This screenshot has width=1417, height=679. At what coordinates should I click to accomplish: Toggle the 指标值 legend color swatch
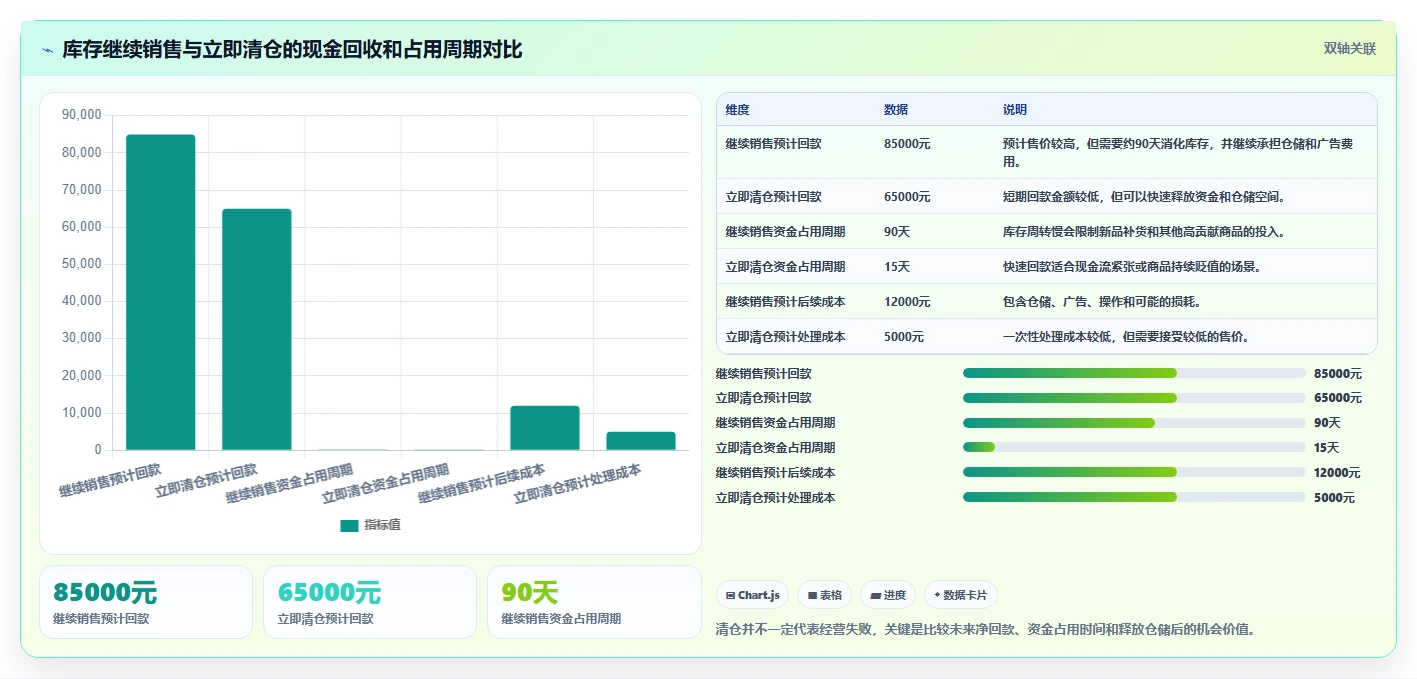349,525
